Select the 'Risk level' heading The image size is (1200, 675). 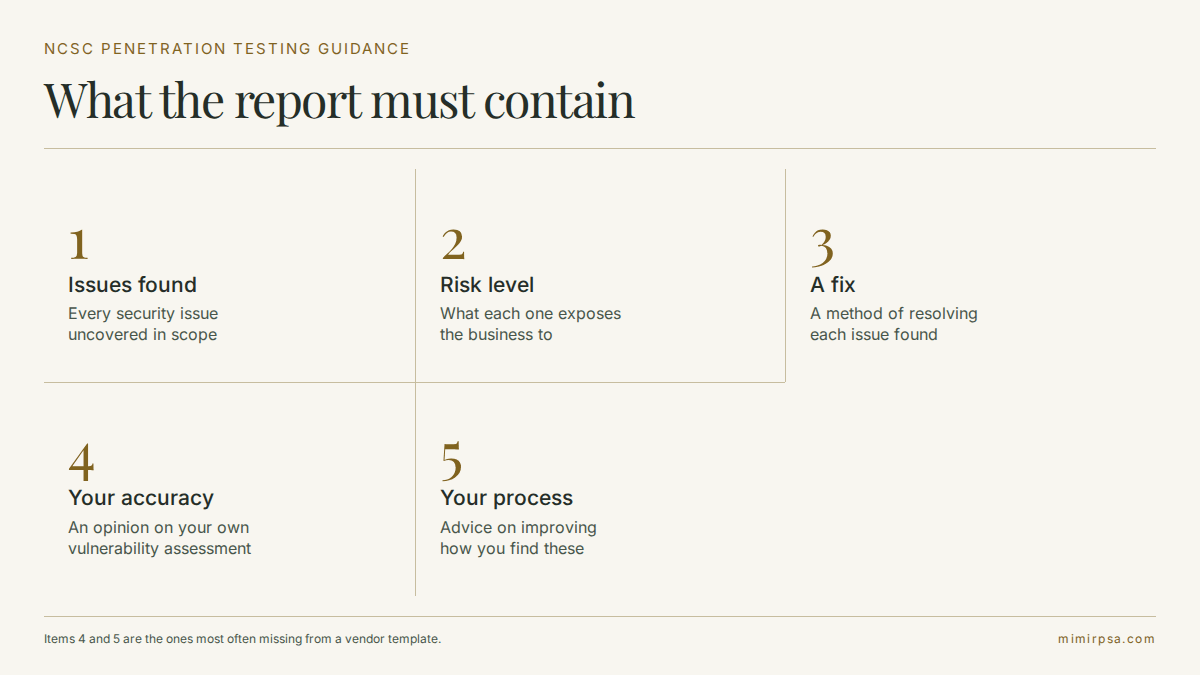tap(487, 285)
